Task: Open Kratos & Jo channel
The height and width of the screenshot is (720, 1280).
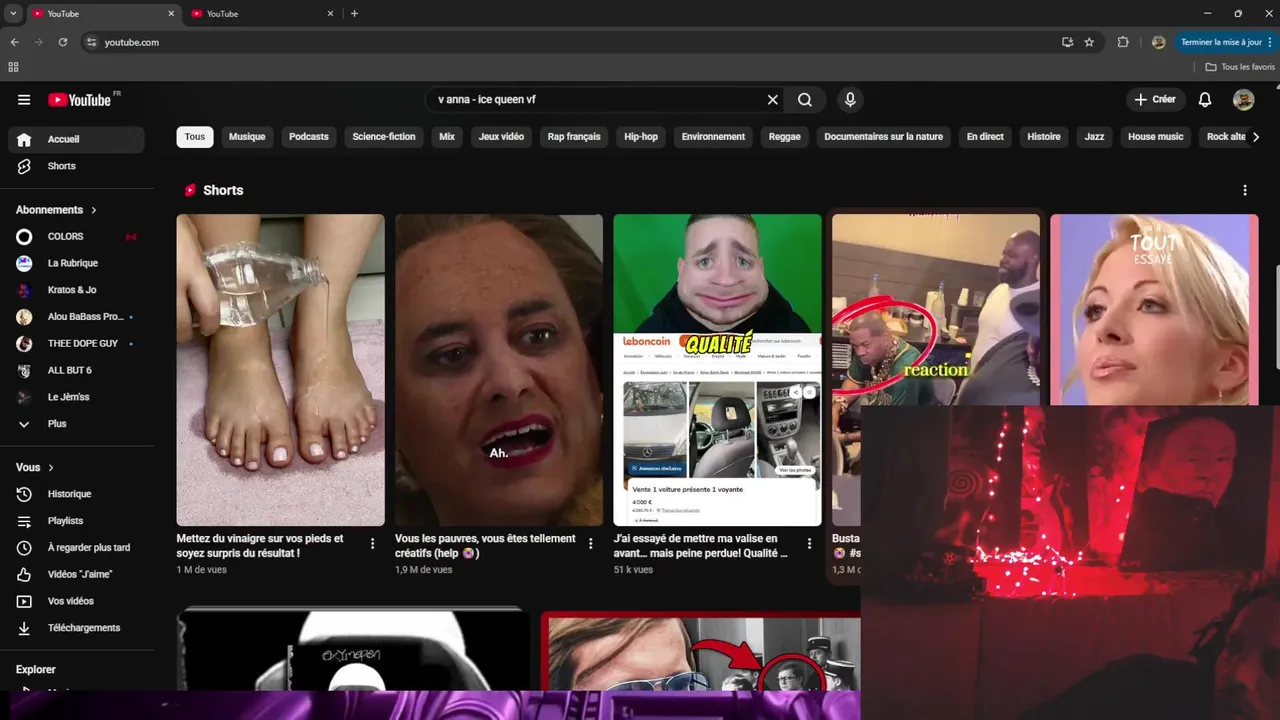Action: tap(76, 290)
